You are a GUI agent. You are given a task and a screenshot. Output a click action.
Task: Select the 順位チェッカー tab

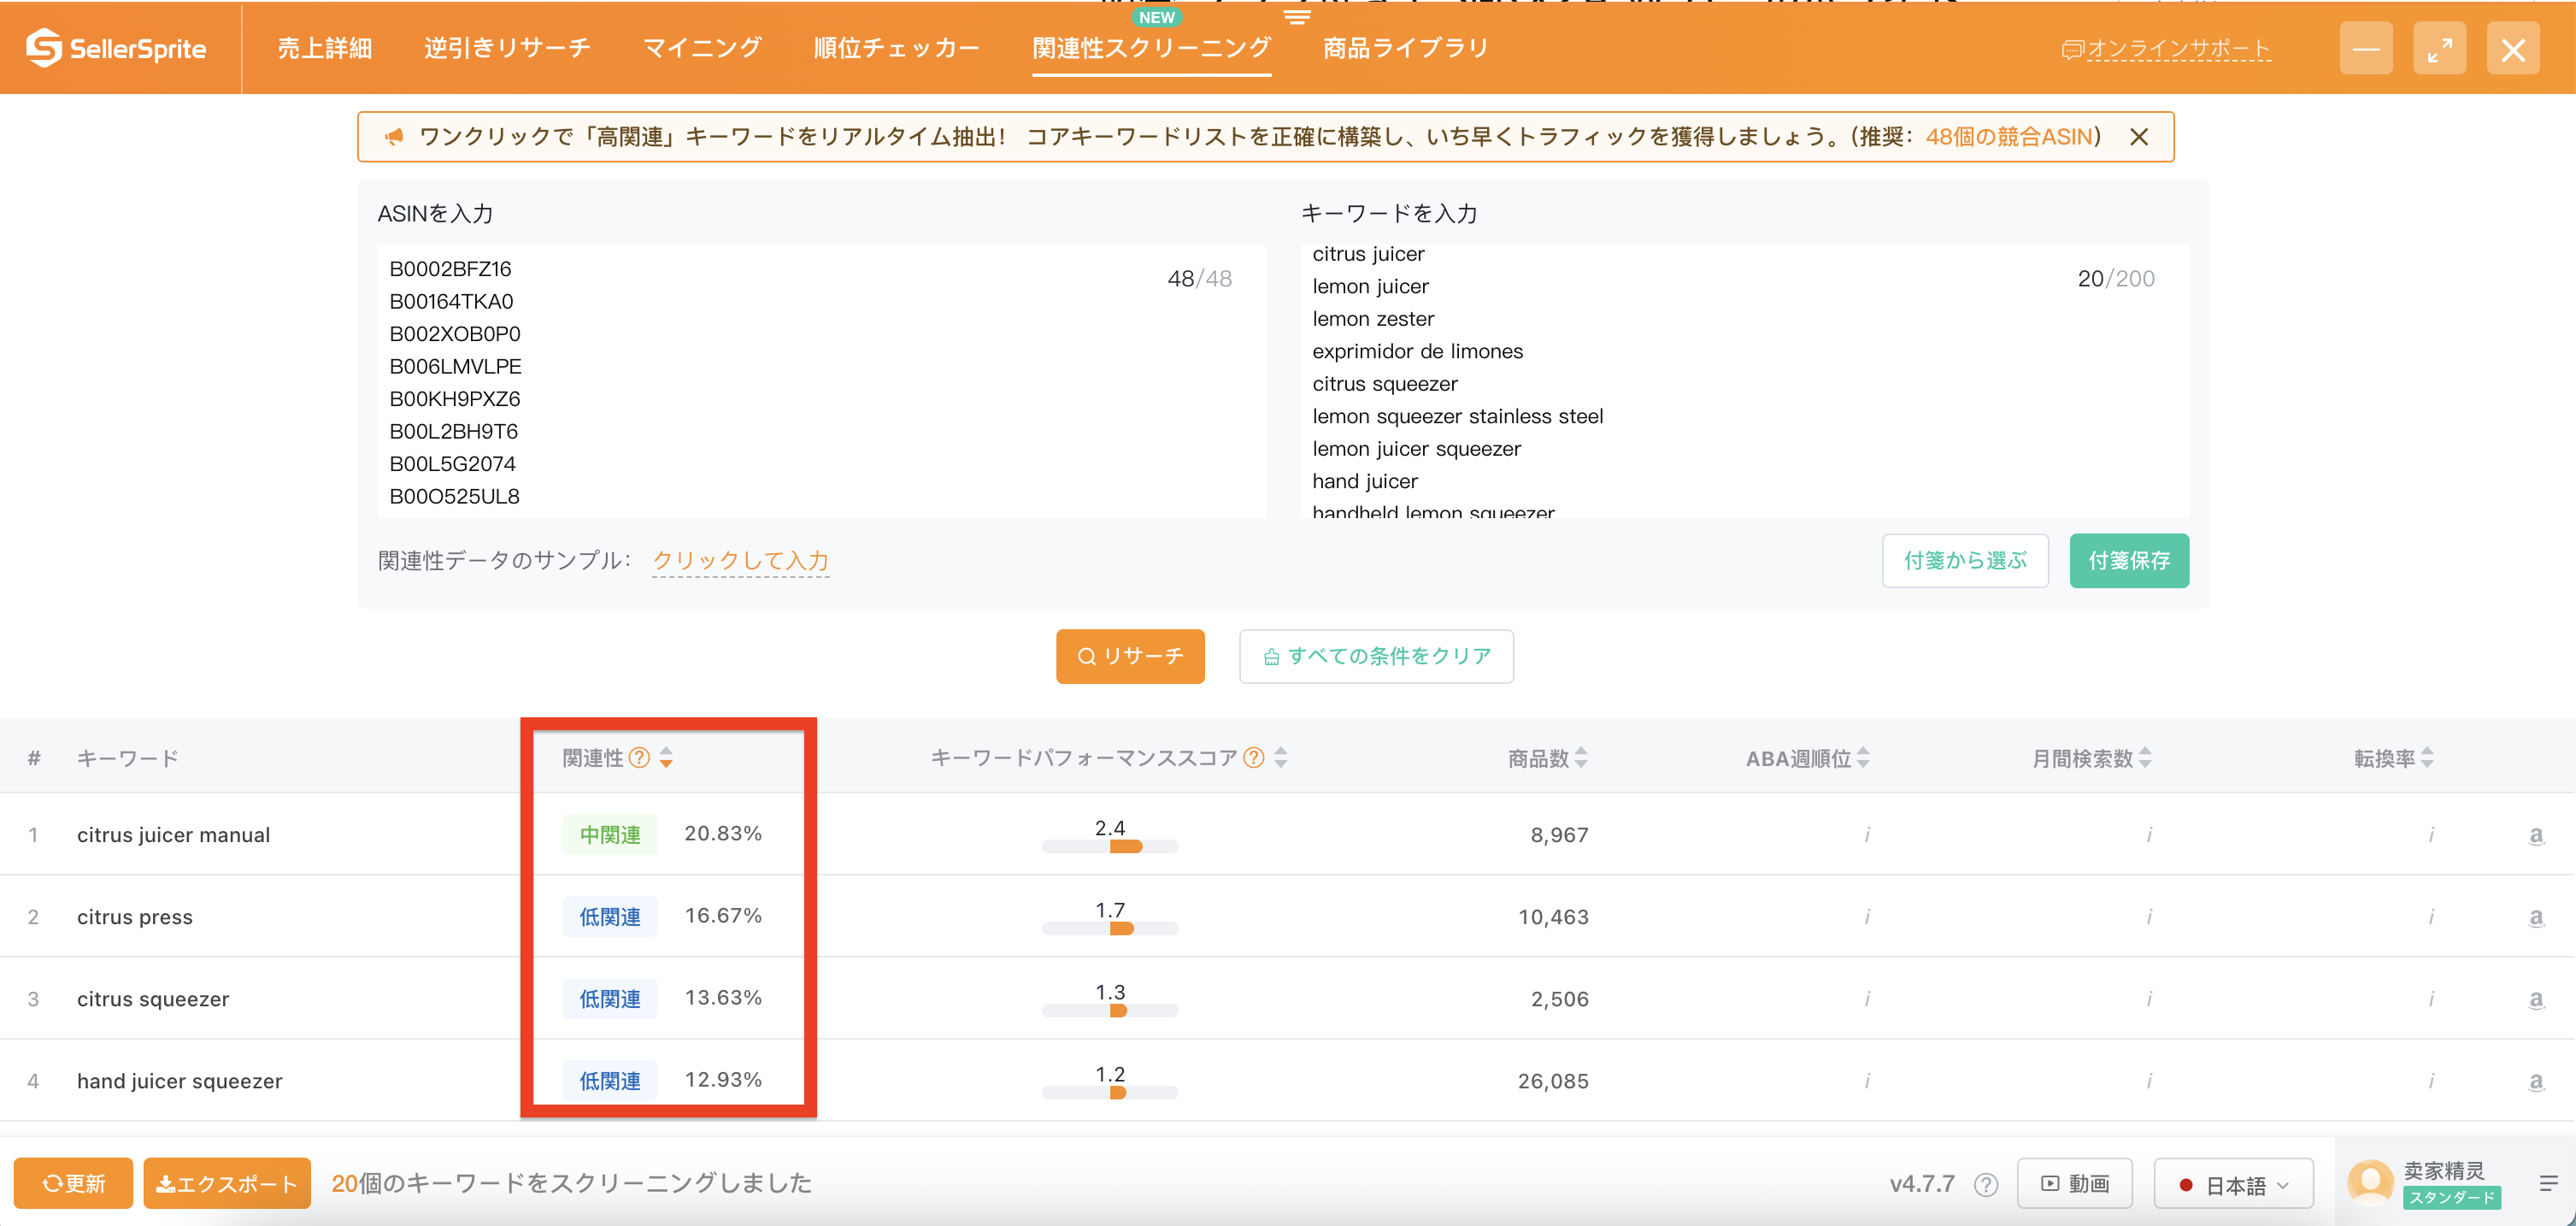pos(896,48)
